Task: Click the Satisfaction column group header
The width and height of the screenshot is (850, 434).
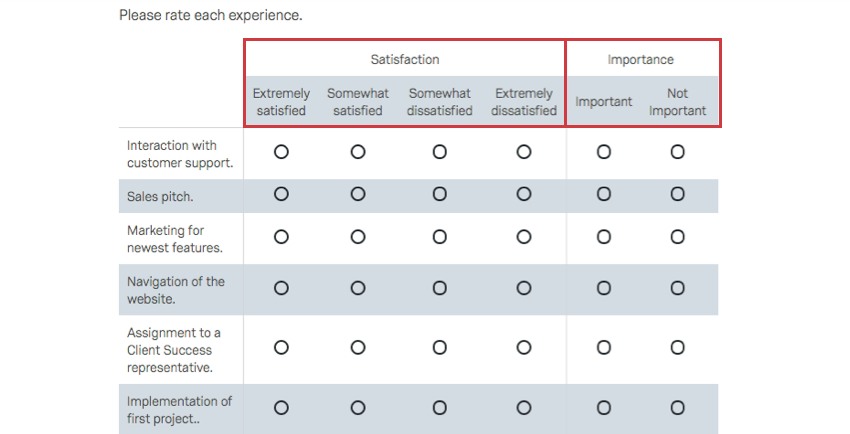Action: click(404, 60)
